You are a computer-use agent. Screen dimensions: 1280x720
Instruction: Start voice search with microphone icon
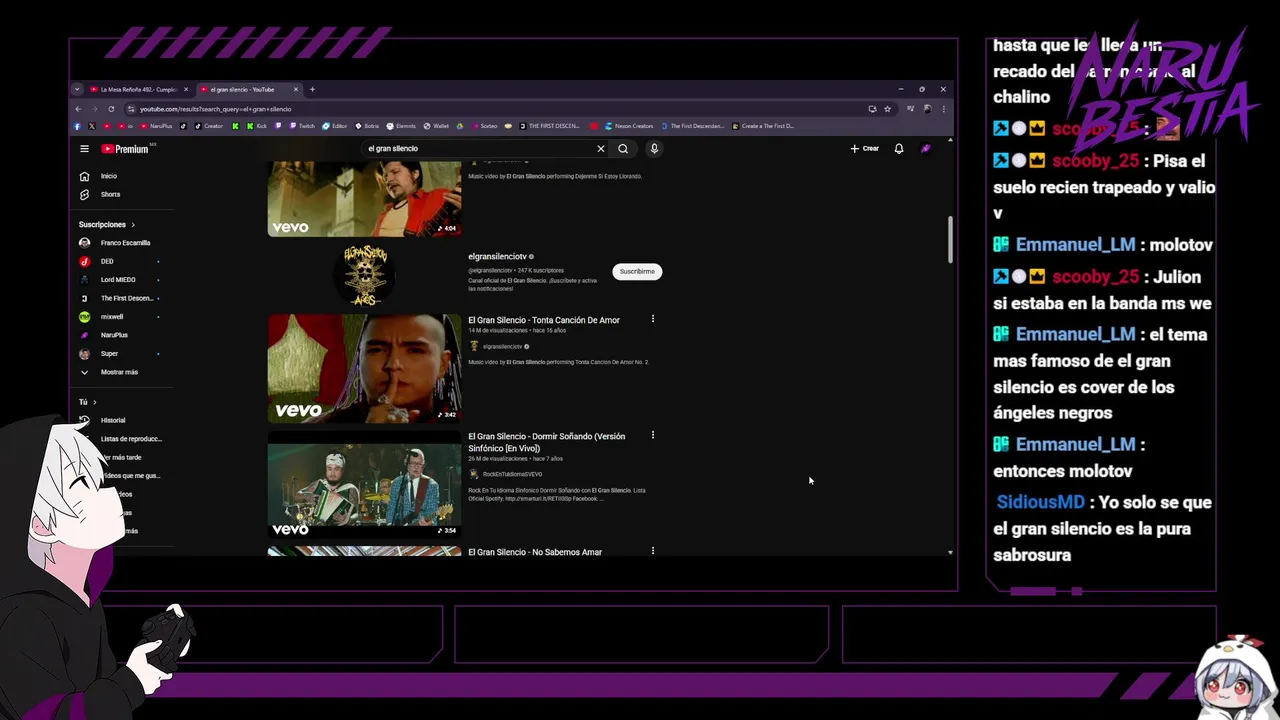pyautogui.click(x=654, y=148)
